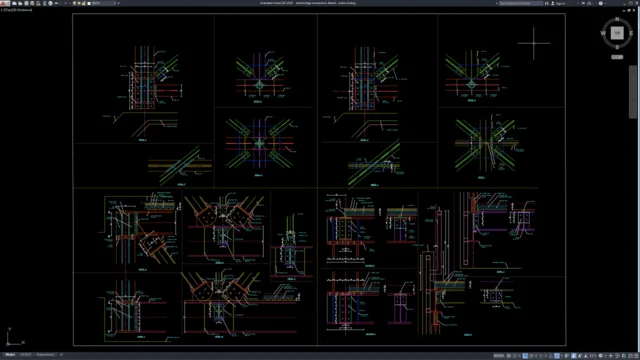Open the workspace settings gear in status bar
This screenshot has height=360, width=640.
[x=600, y=356]
